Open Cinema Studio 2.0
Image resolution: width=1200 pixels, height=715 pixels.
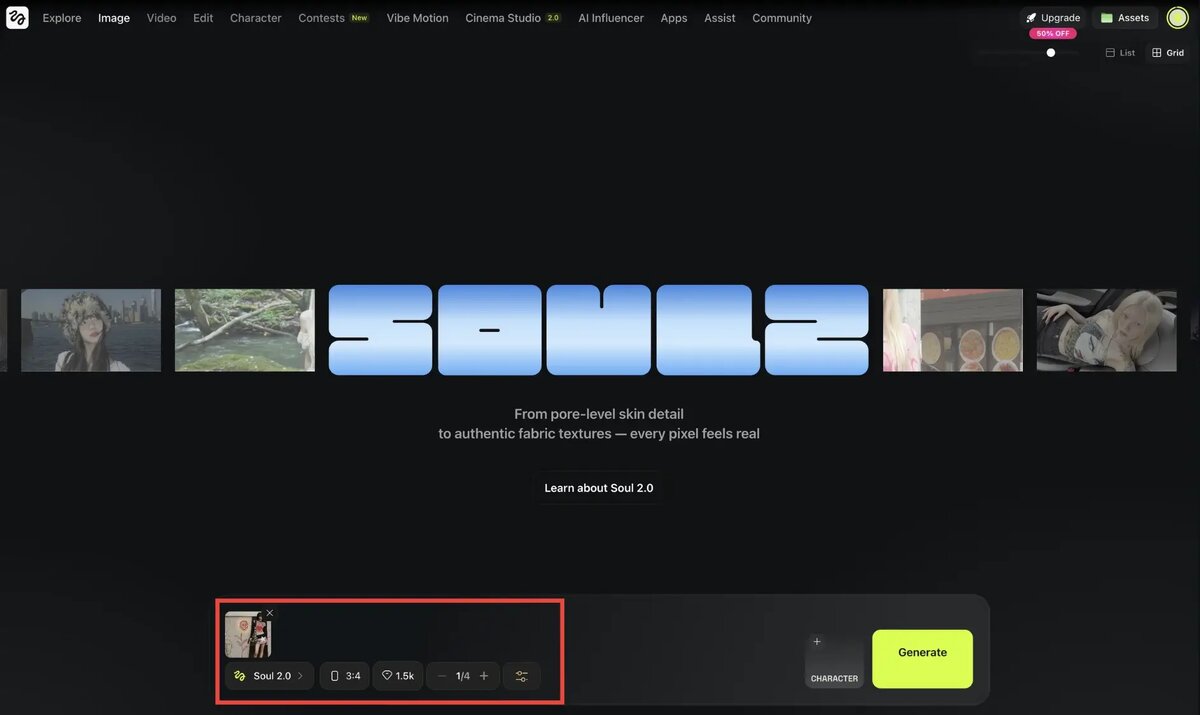513,18
